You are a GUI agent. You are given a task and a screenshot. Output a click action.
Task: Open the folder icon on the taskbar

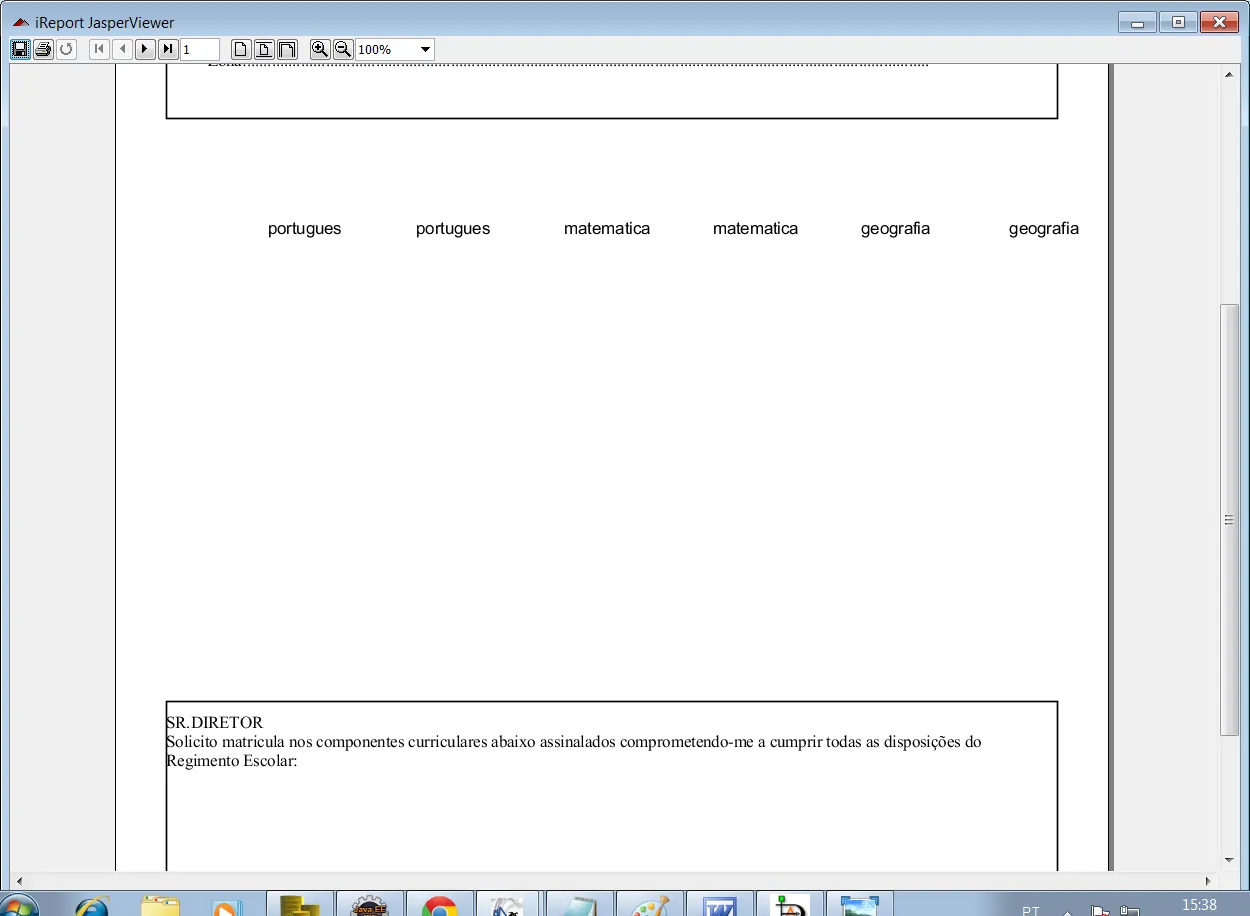(x=160, y=905)
